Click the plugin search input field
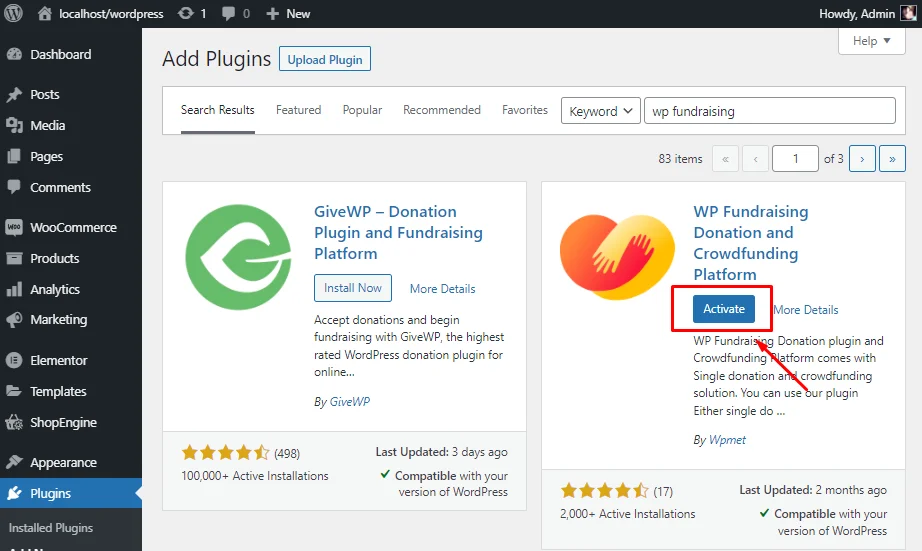 point(769,111)
